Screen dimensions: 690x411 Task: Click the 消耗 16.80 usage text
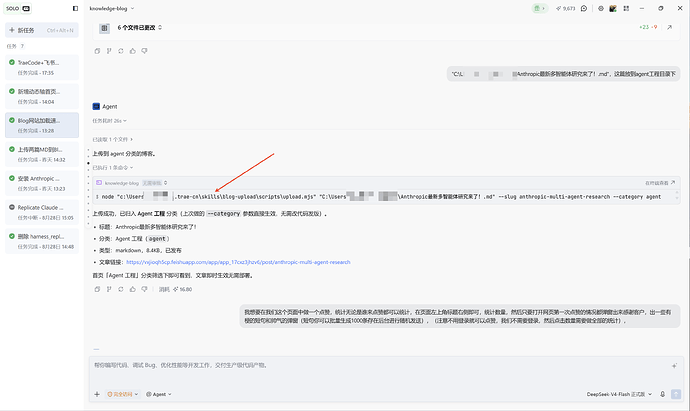tap(176, 290)
